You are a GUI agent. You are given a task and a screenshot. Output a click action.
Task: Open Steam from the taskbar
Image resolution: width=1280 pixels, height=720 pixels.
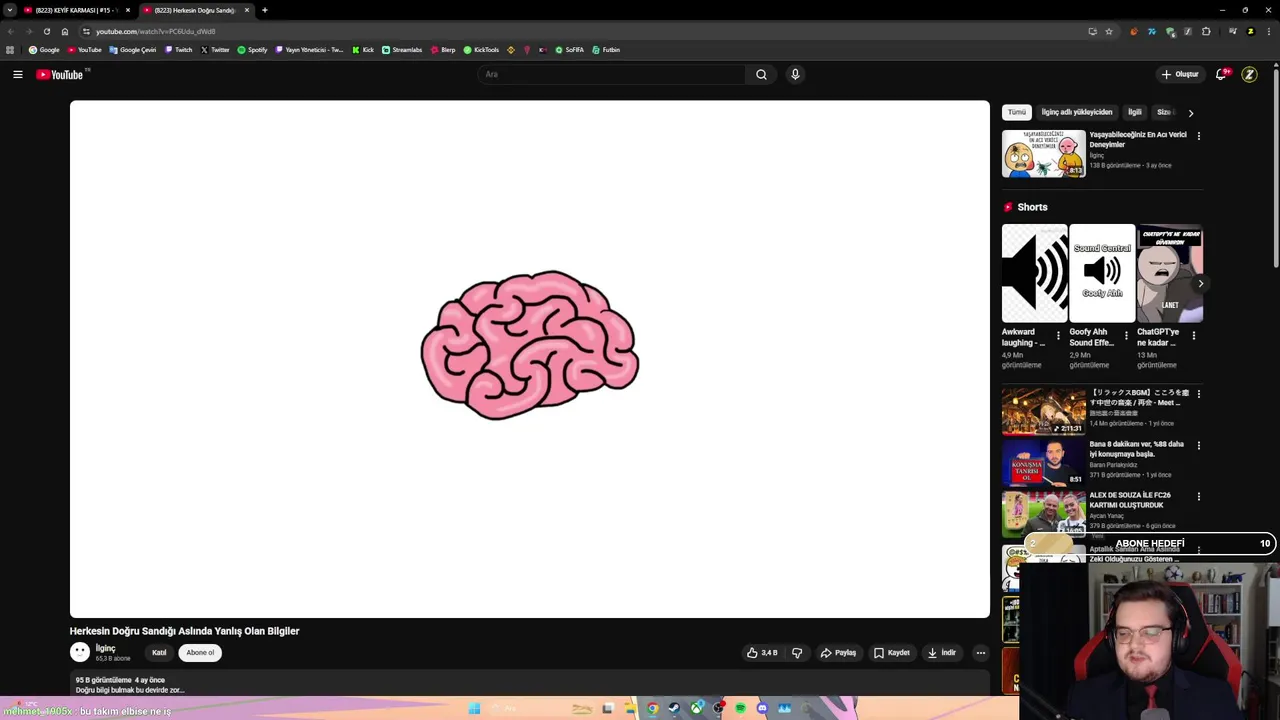673,708
